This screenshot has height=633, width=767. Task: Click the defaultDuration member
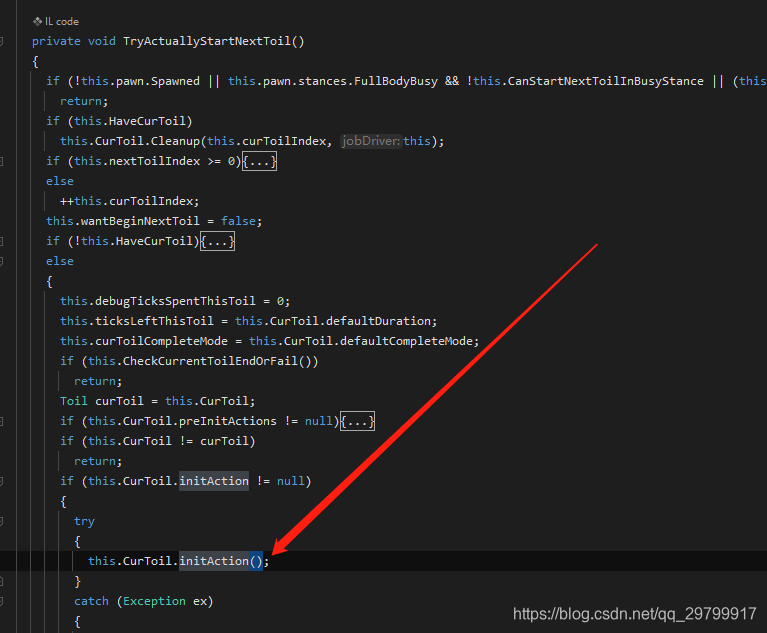tap(378, 321)
